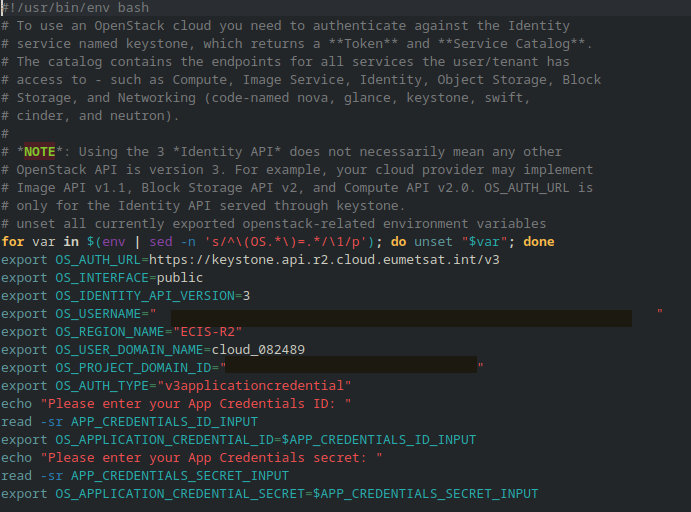
Task: Click the shebang line '#!/usr/bin/env bash'
Action: click(x=75, y=7)
